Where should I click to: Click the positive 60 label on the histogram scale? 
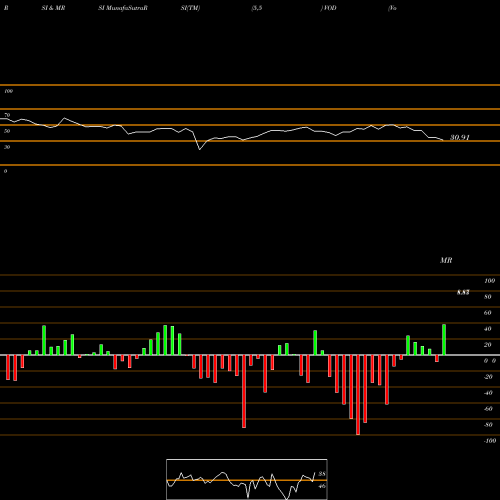(488, 313)
